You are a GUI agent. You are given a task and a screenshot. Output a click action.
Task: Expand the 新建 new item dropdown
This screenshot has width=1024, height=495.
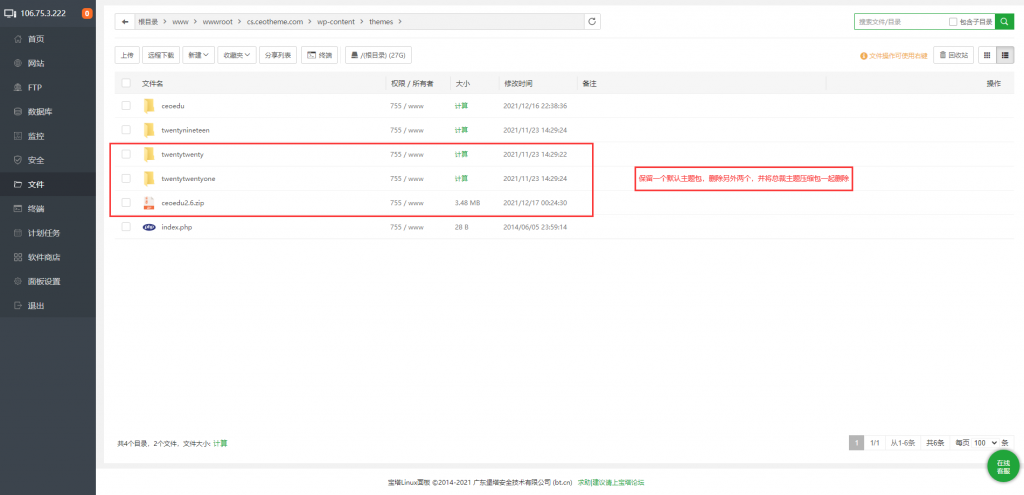click(x=199, y=55)
